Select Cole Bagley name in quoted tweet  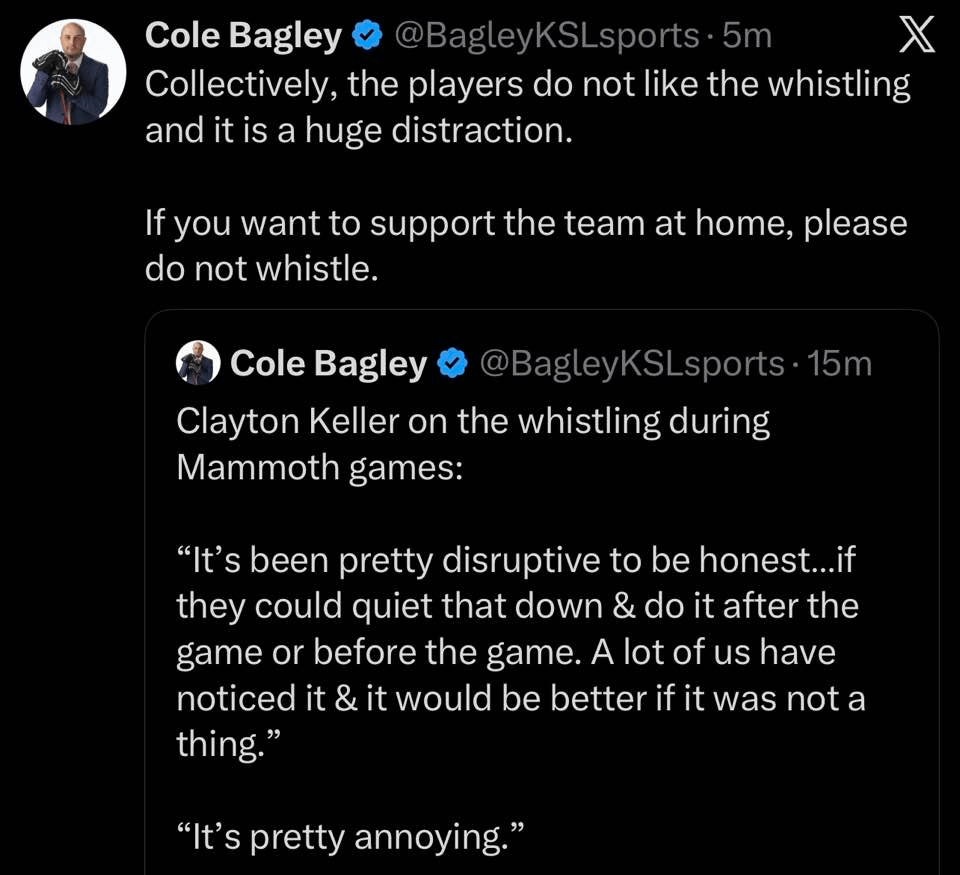coord(328,364)
